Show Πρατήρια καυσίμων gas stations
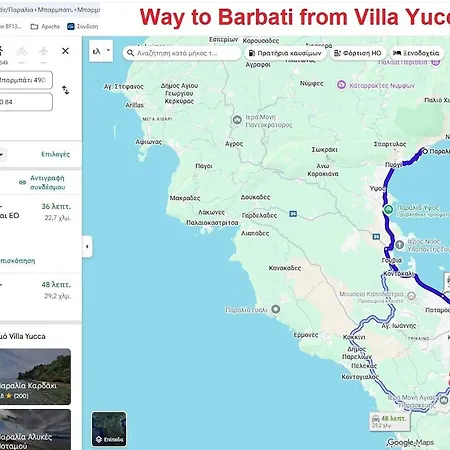The image size is (450, 450). point(285,53)
